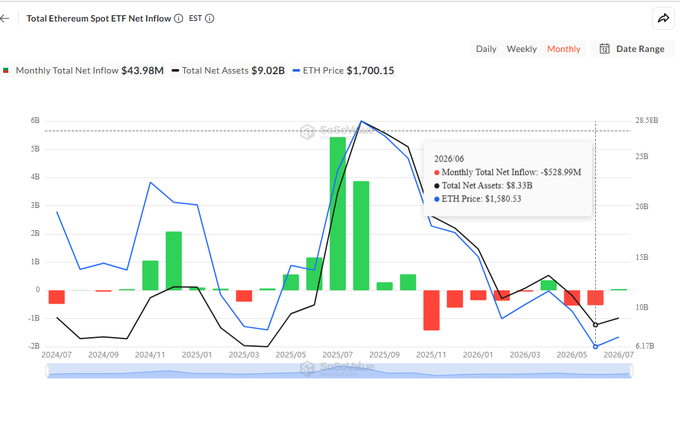Screen dimensions: 680x431
Task: Click the 2026/01 x-axis label
Action: click(478, 355)
